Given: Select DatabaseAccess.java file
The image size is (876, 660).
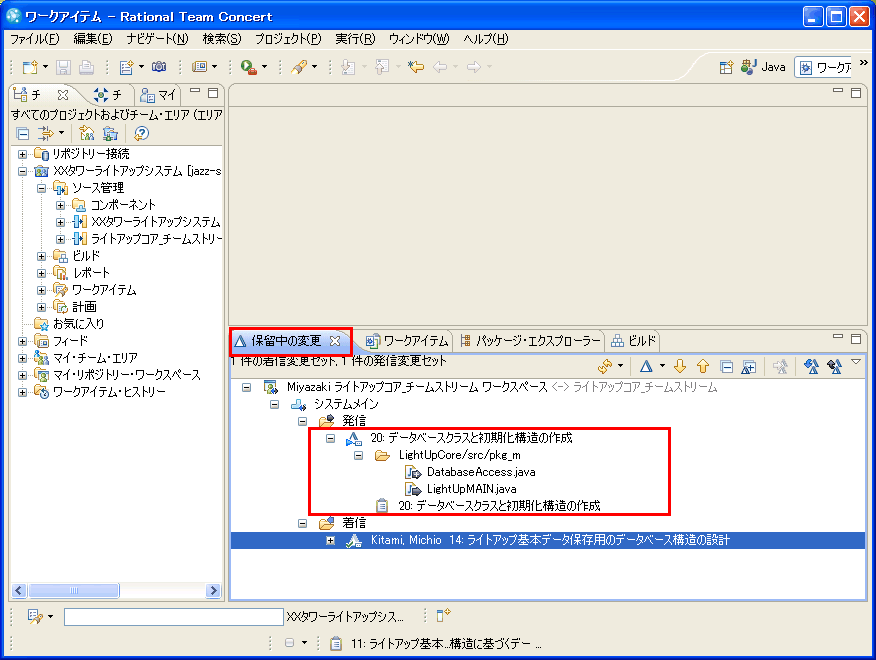Looking at the screenshot, I should coord(481,472).
